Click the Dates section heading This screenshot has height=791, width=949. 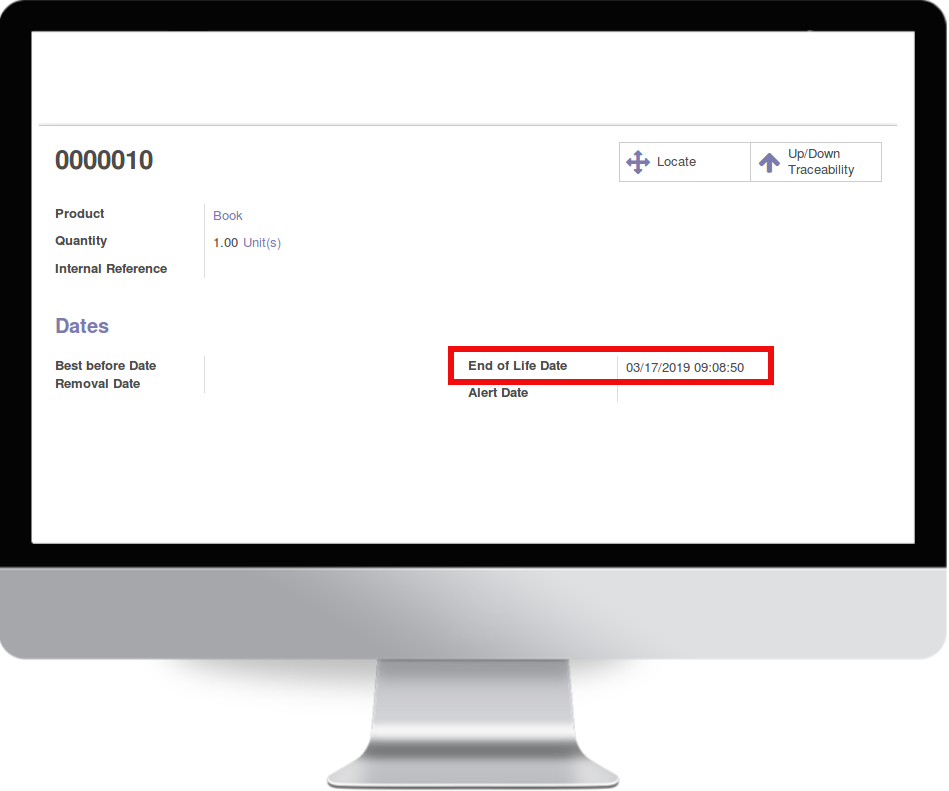coord(82,326)
